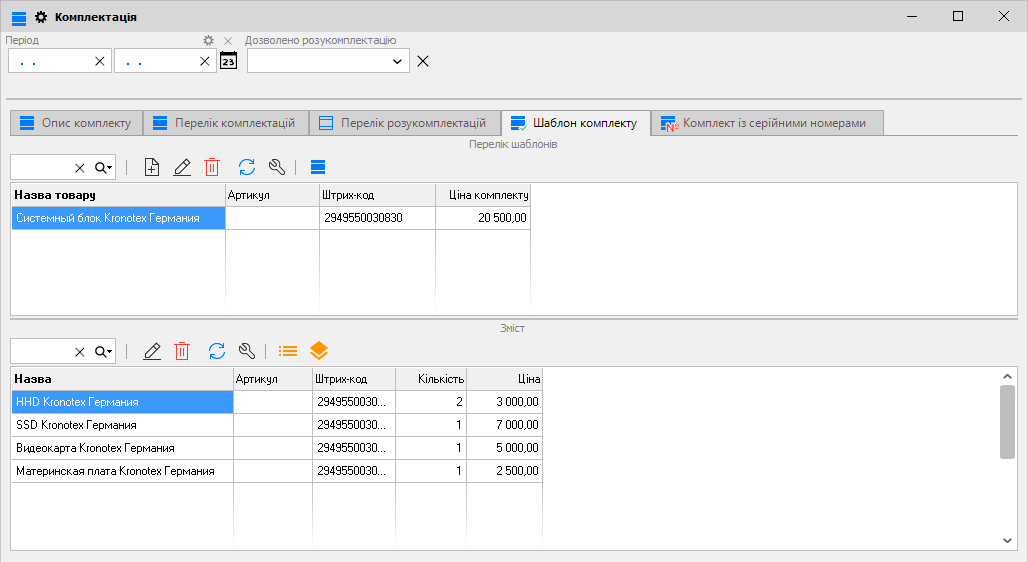Open wrench settings in templates toolbar
The width and height of the screenshot is (1028, 562).
point(277,167)
